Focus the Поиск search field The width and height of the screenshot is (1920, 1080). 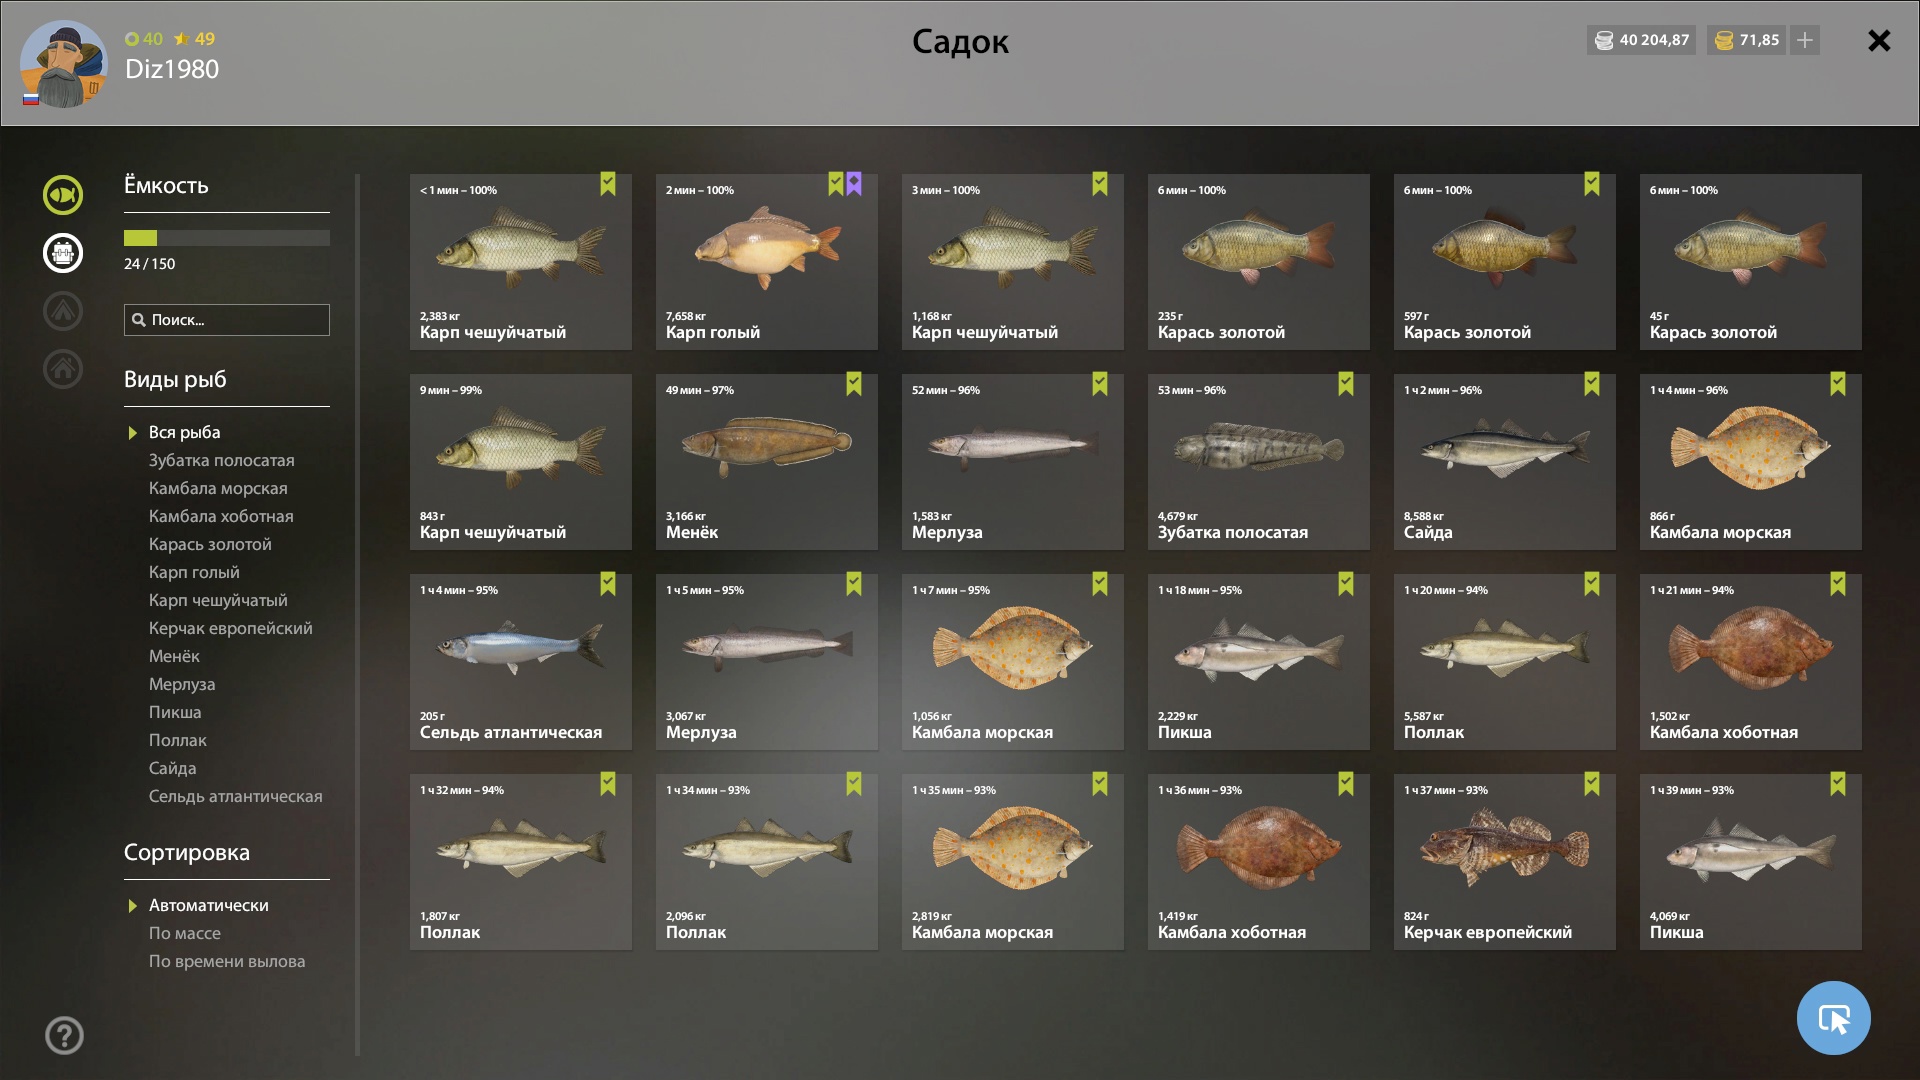227,320
